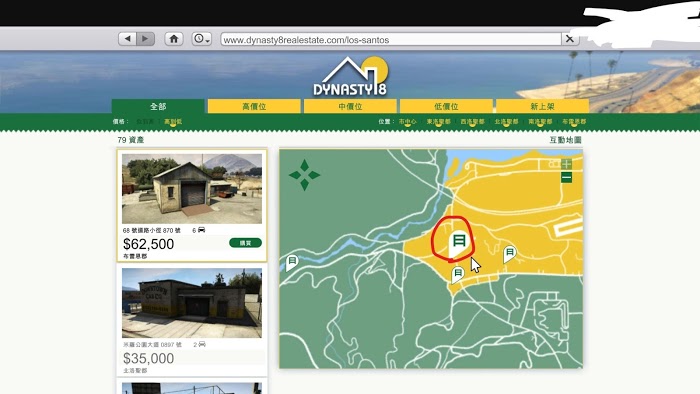The image size is (700, 394).
Task: Select the rightmost garage map marker
Action: point(509,254)
